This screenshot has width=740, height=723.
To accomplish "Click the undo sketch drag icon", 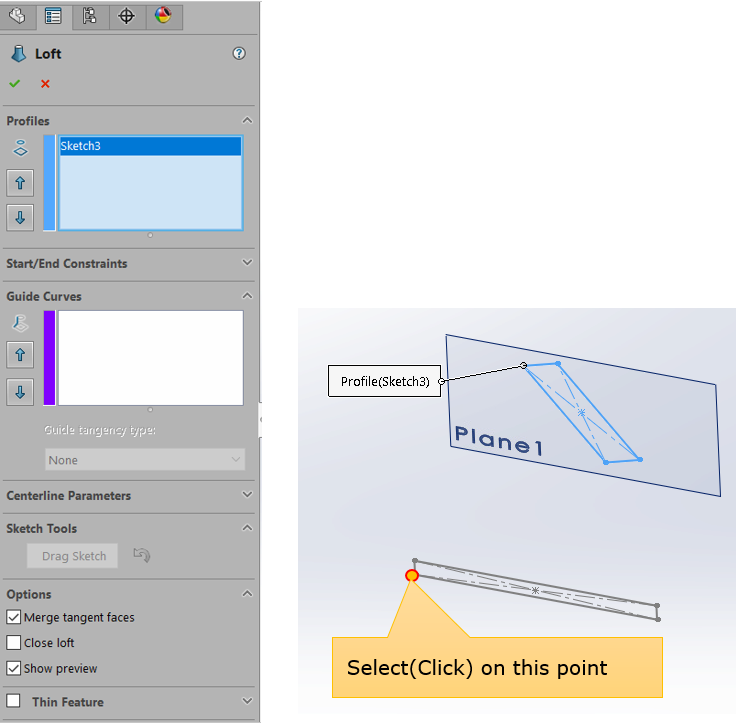I will coord(142,555).
